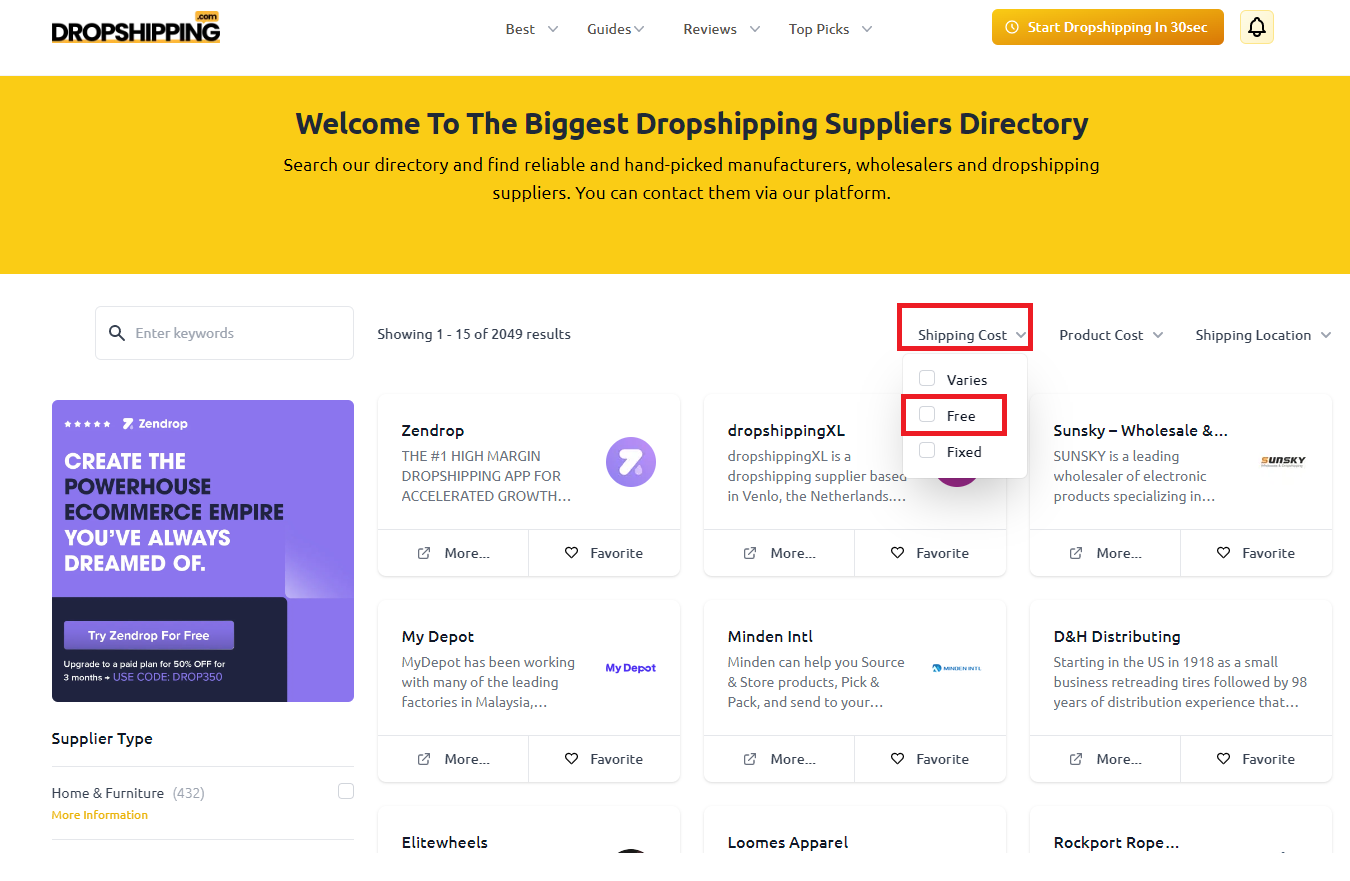Focus the Enter keywords search field
The height and width of the screenshot is (881, 1350).
pyautogui.click(x=224, y=333)
